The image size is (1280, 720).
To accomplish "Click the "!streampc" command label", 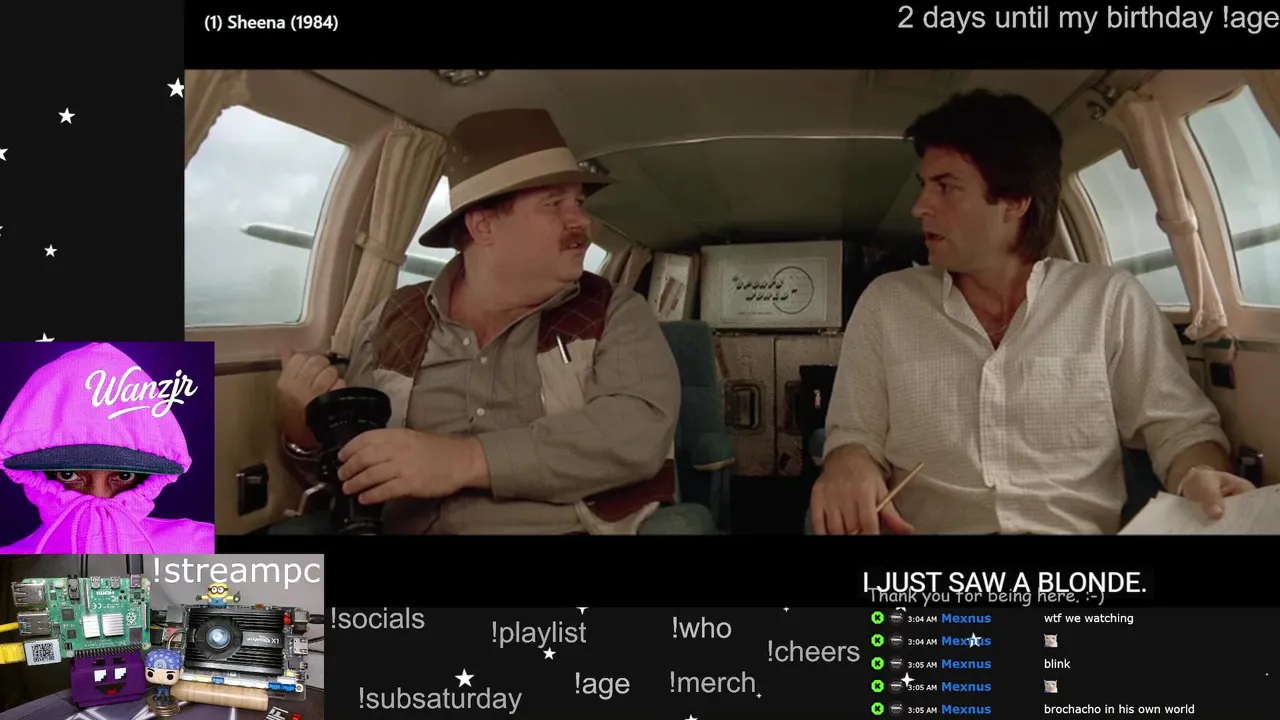I will coord(236,571).
